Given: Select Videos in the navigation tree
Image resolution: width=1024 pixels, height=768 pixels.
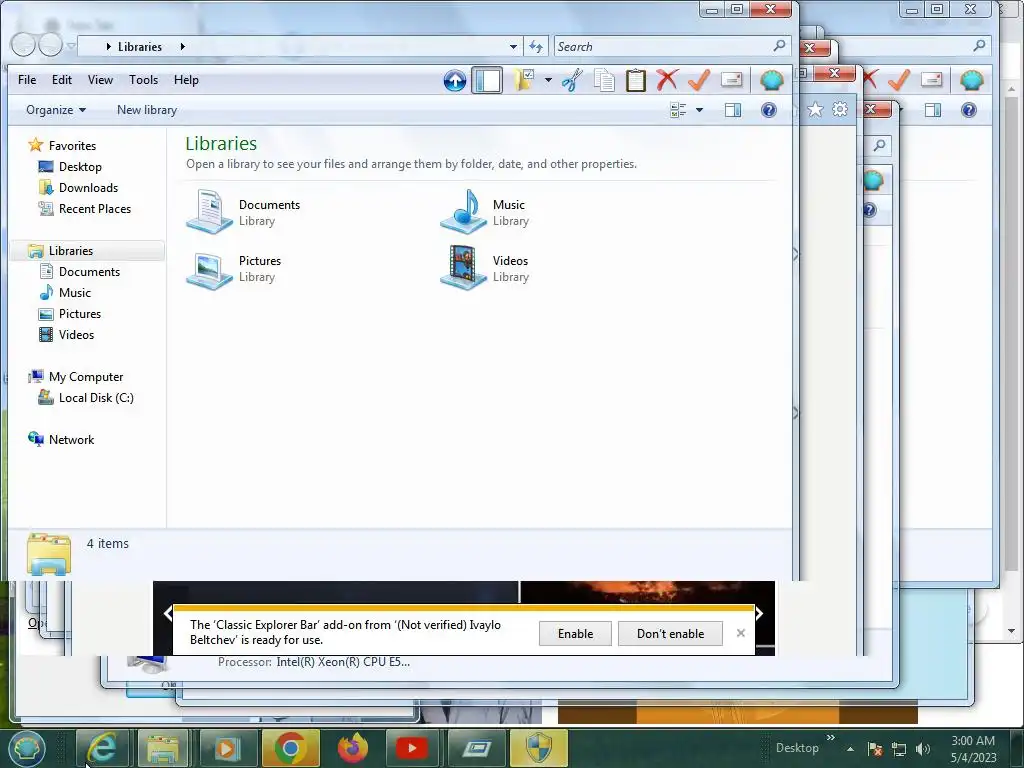Looking at the screenshot, I should pyautogui.click(x=76, y=334).
